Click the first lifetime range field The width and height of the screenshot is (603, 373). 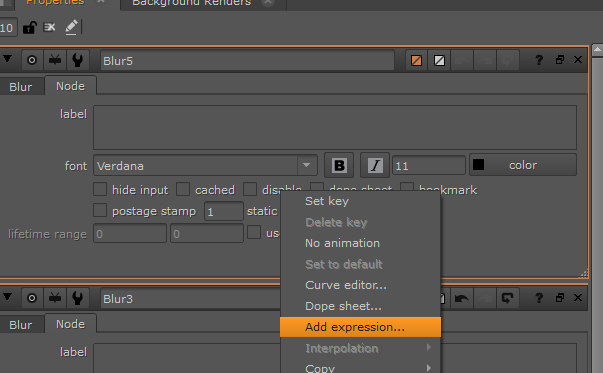click(x=130, y=233)
